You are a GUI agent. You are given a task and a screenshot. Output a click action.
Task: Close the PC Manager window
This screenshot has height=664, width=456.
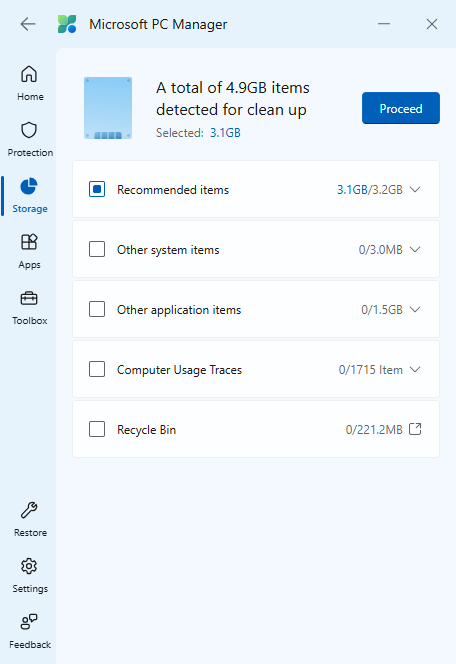click(x=431, y=24)
